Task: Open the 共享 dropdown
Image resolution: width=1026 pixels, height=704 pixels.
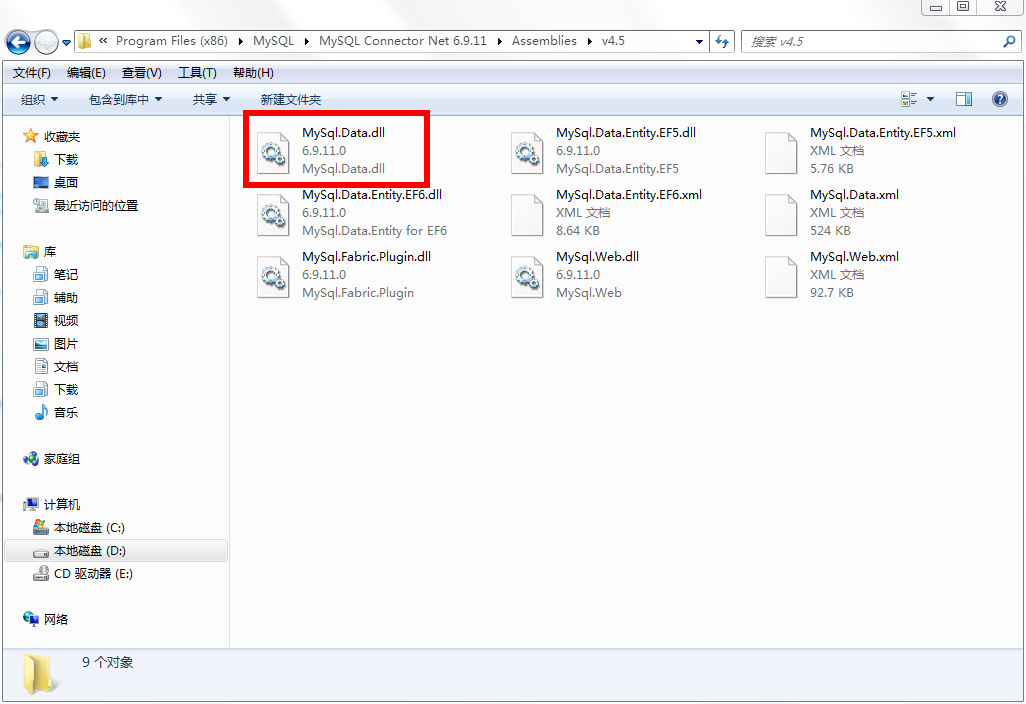Action: [211, 99]
